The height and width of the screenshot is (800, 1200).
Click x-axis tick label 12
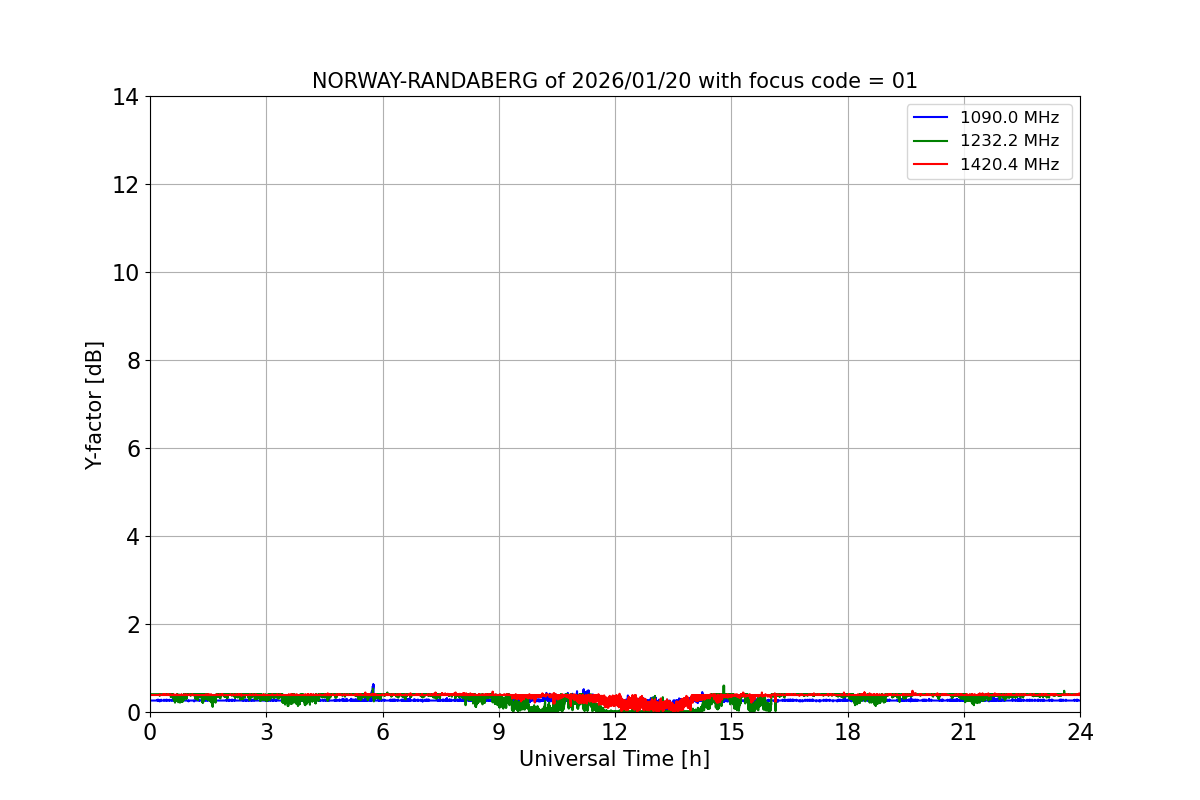[615, 732]
